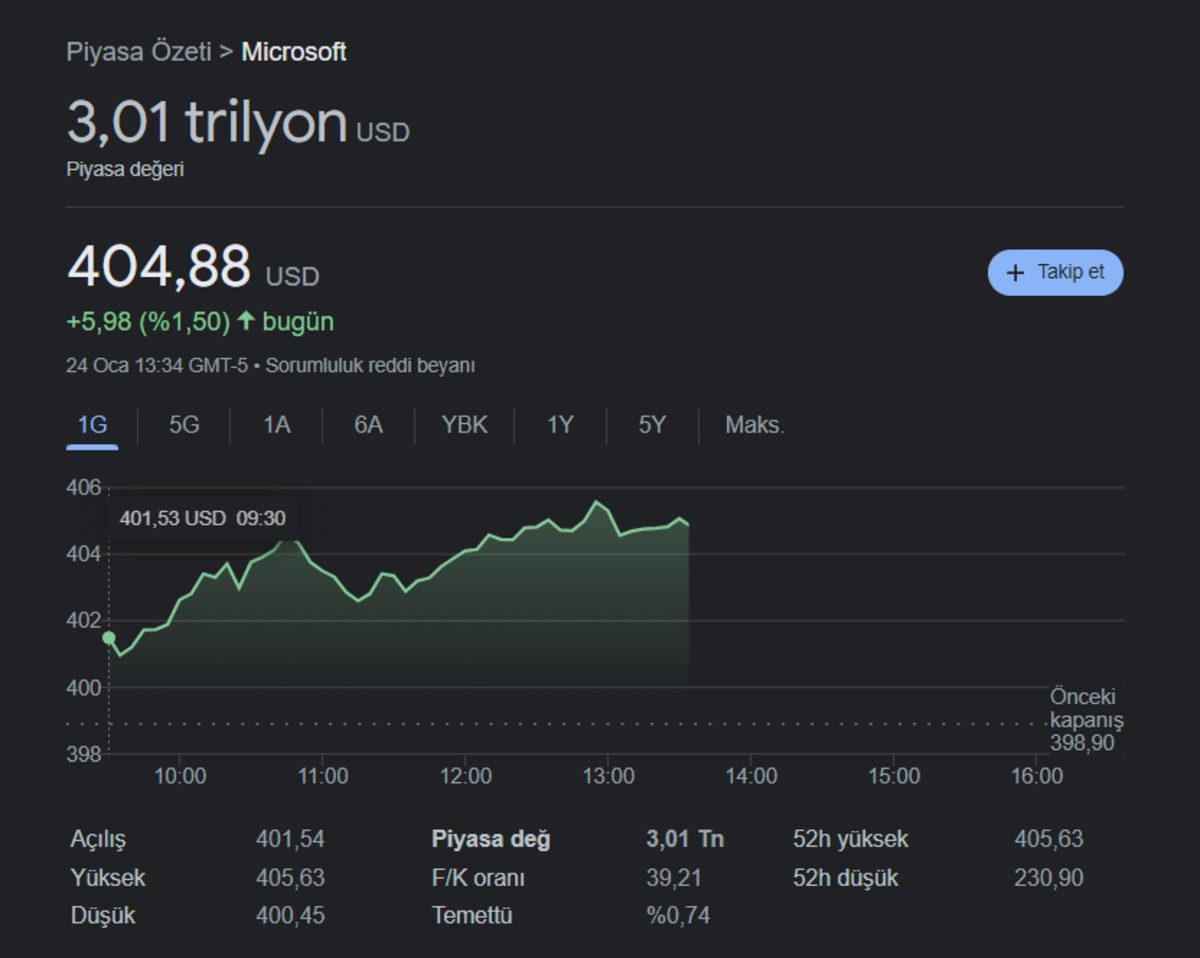Activate the 6A six-month range
The image size is (1200, 958).
pyautogui.click(x=369, y=424)
